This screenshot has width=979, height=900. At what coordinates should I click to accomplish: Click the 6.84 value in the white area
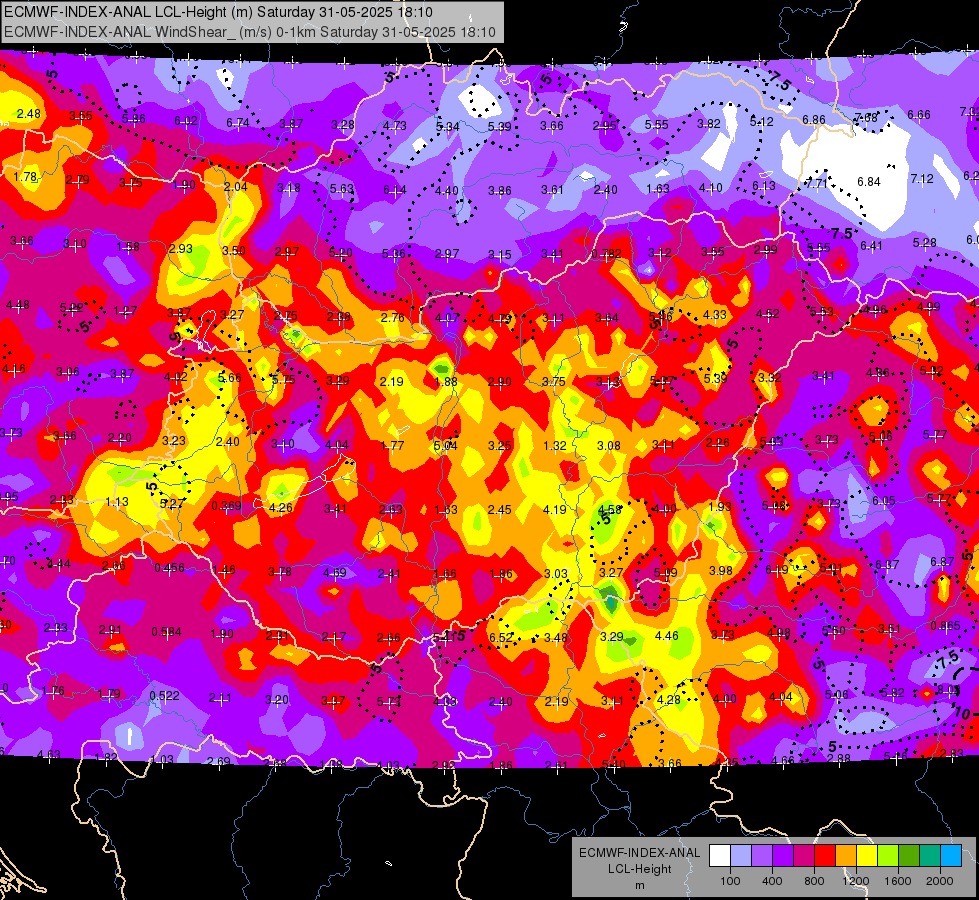[x=868, y=182]
